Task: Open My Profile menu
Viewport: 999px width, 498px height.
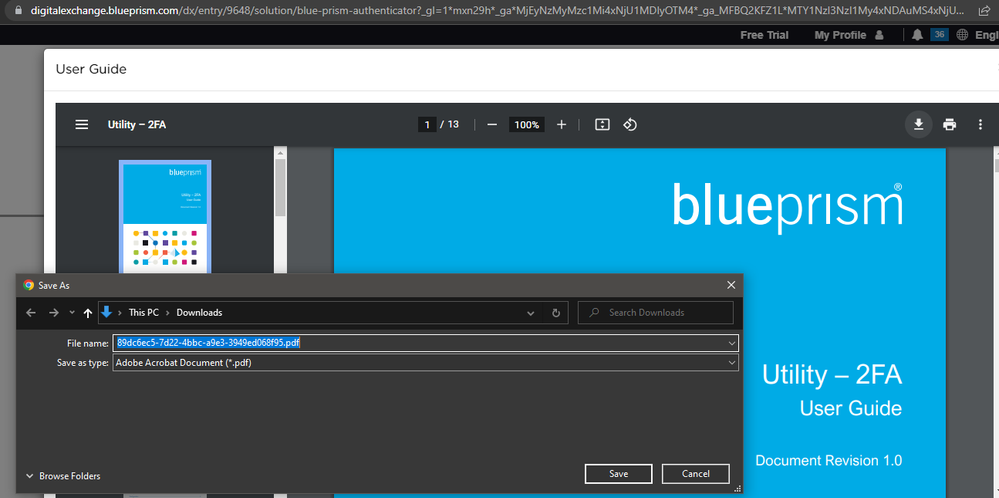Action: [849, 35]
